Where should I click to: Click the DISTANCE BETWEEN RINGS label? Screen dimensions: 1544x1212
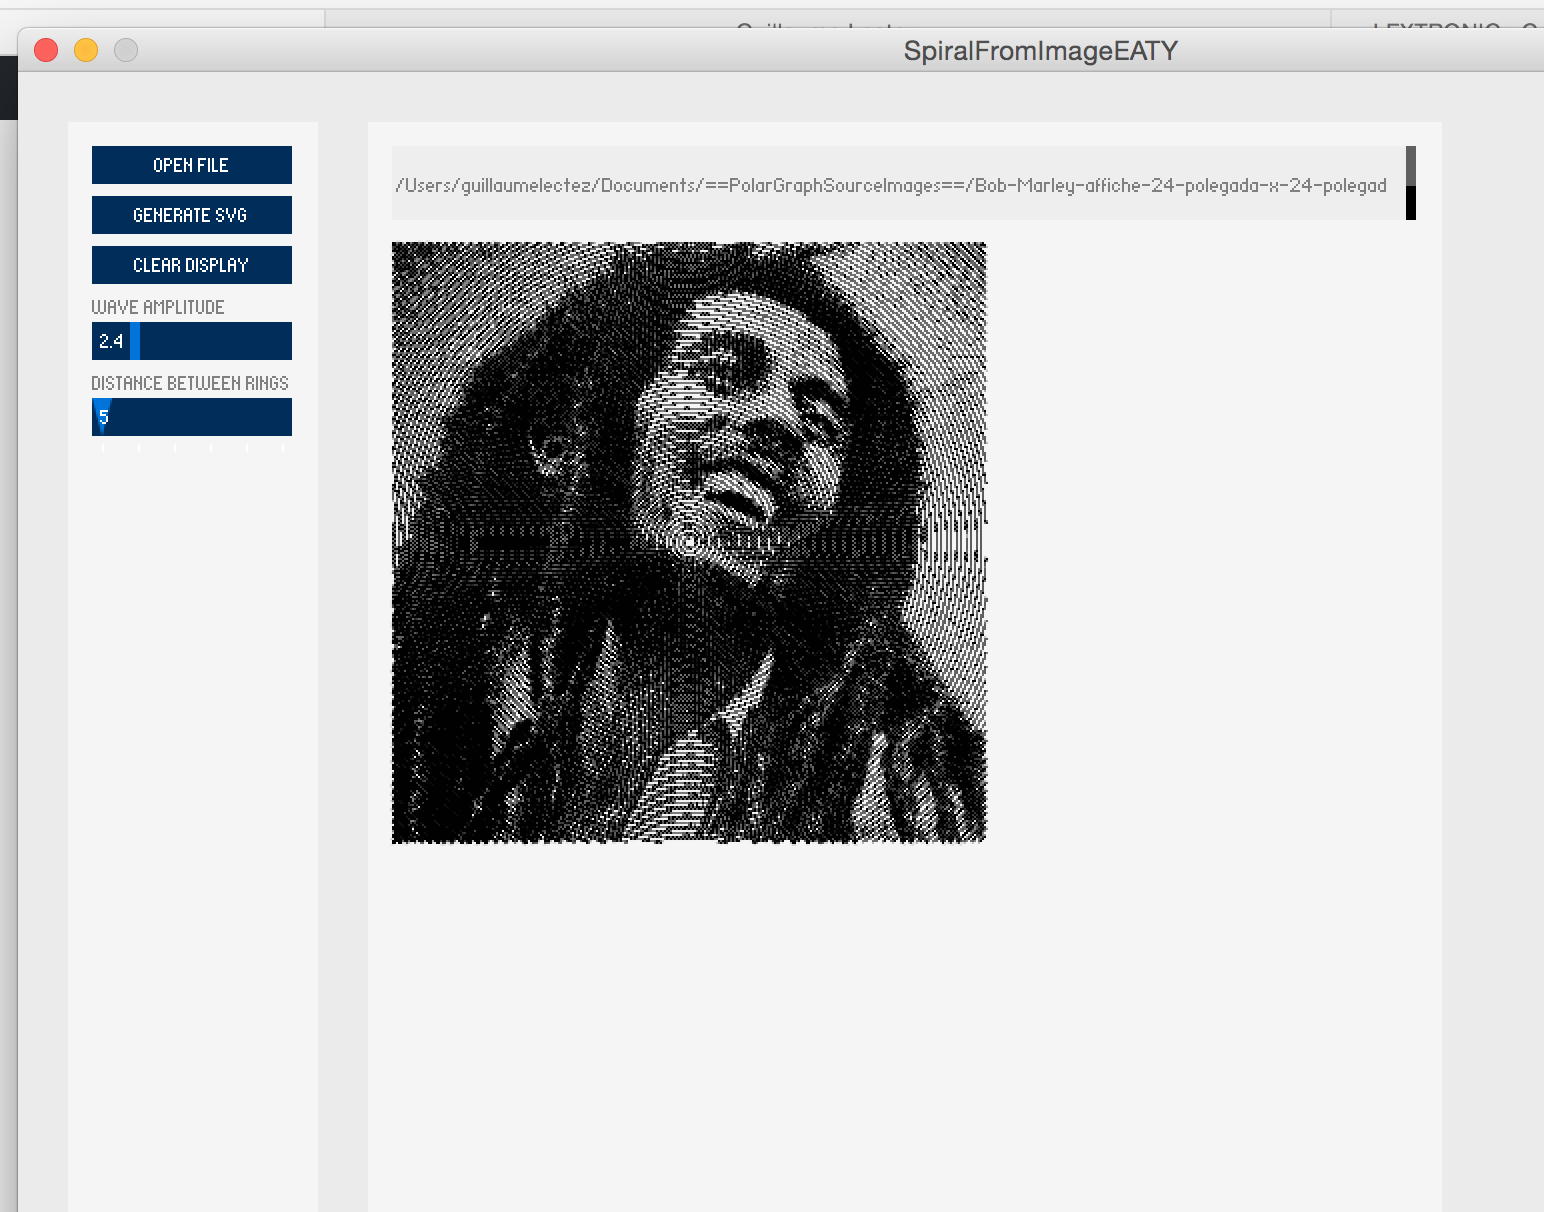[x=190, y=383]
